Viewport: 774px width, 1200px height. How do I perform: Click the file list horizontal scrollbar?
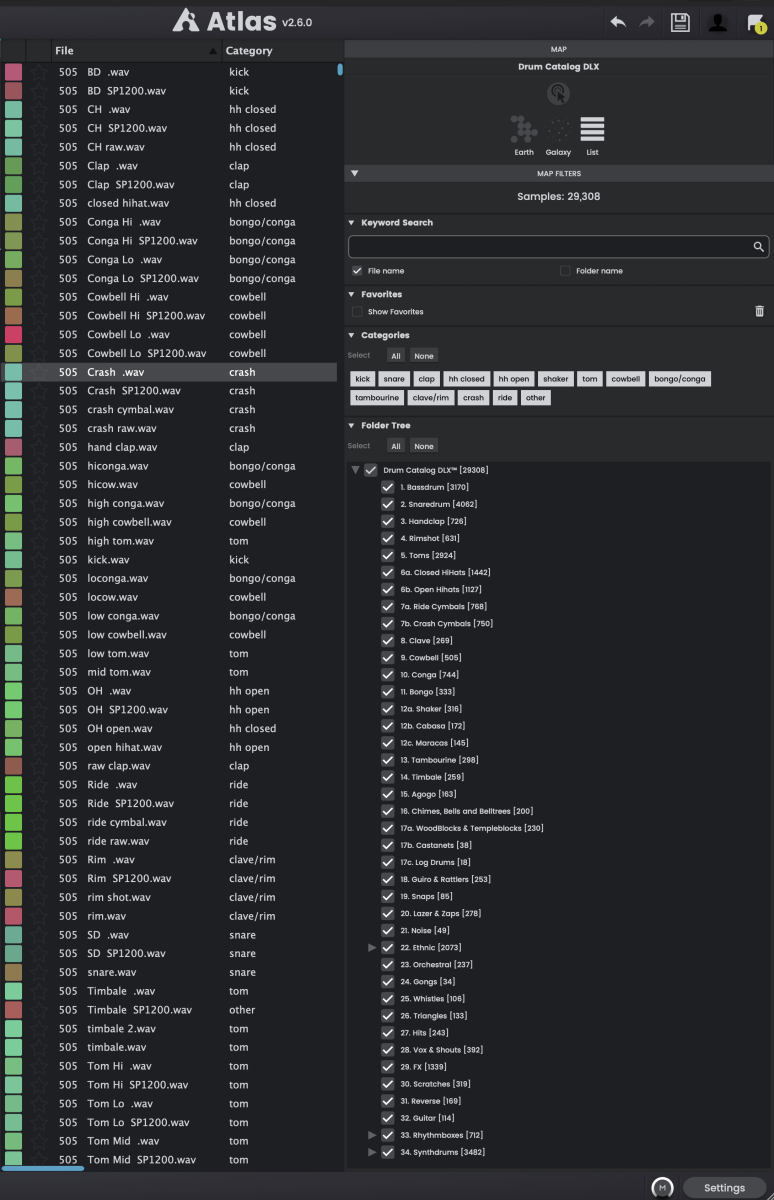tap(44, 1168)
